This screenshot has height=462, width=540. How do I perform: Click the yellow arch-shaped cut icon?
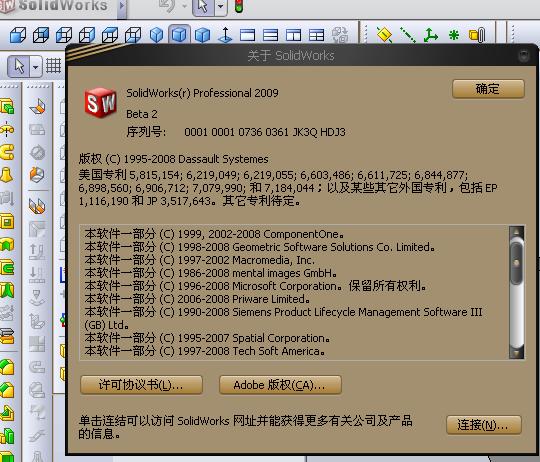click(7, 244)
